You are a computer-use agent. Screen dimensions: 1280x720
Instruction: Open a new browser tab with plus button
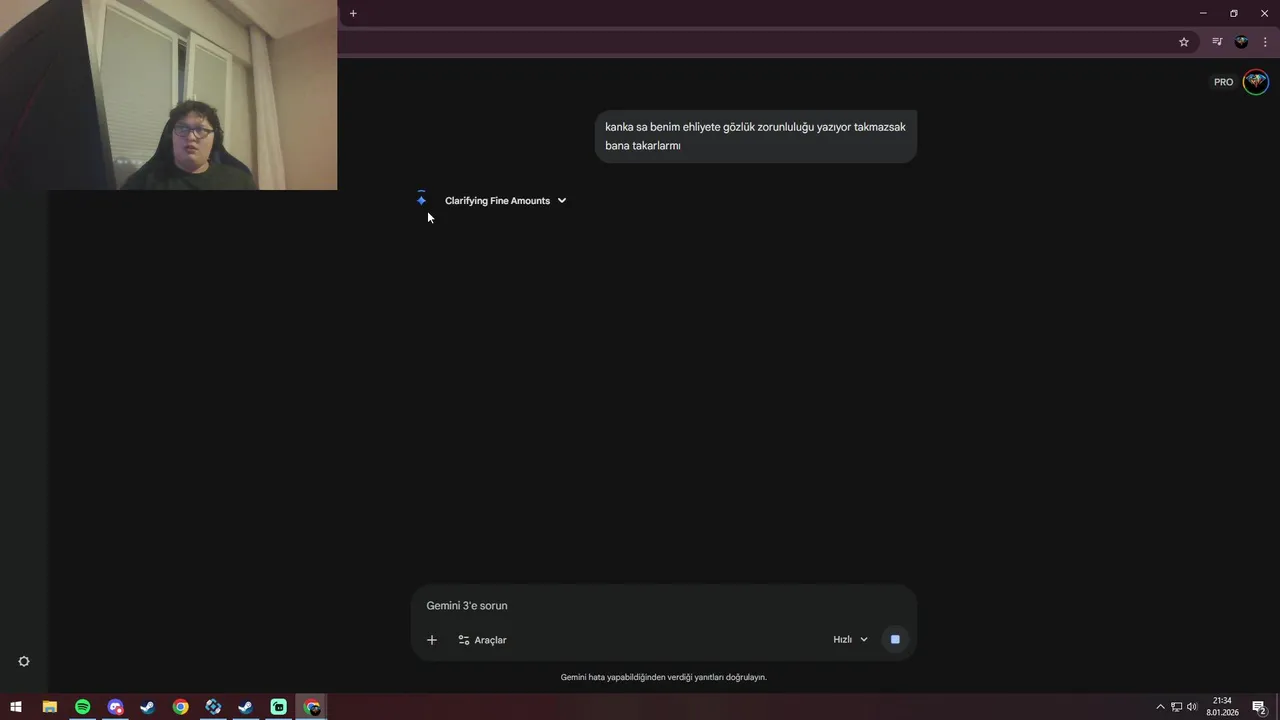pos(353,13)
